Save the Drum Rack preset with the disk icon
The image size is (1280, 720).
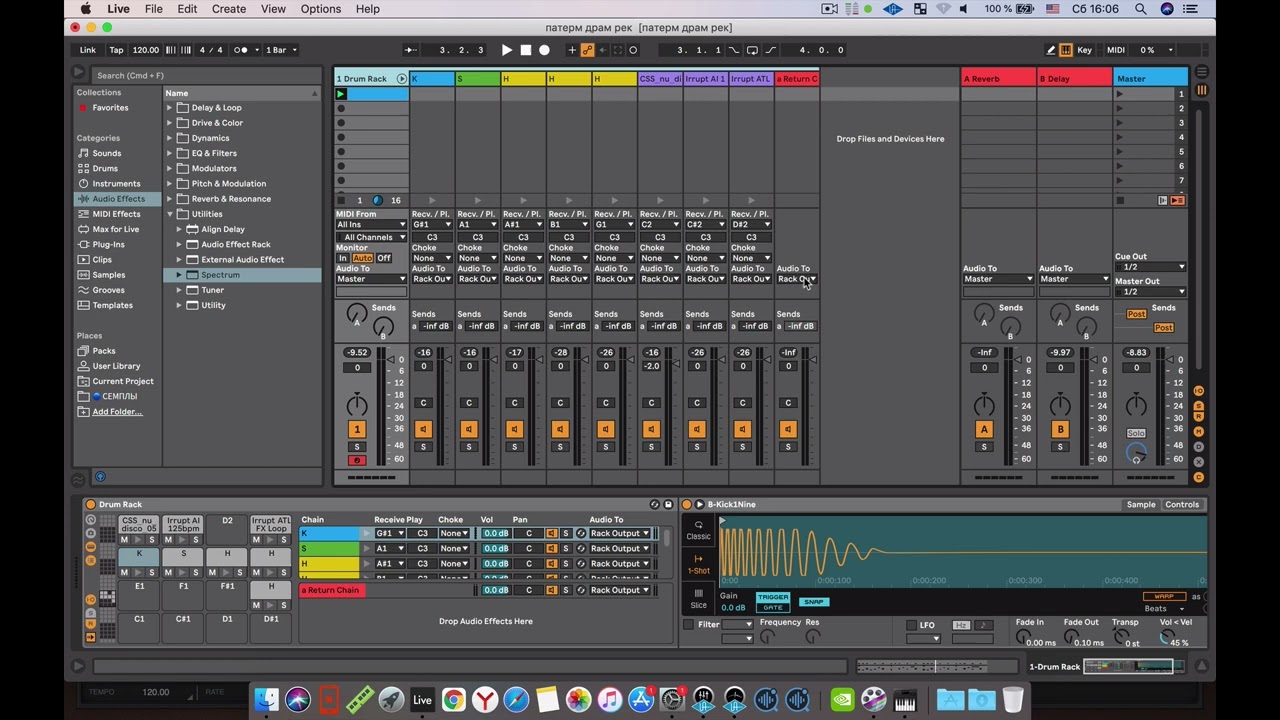click(668, 505)
